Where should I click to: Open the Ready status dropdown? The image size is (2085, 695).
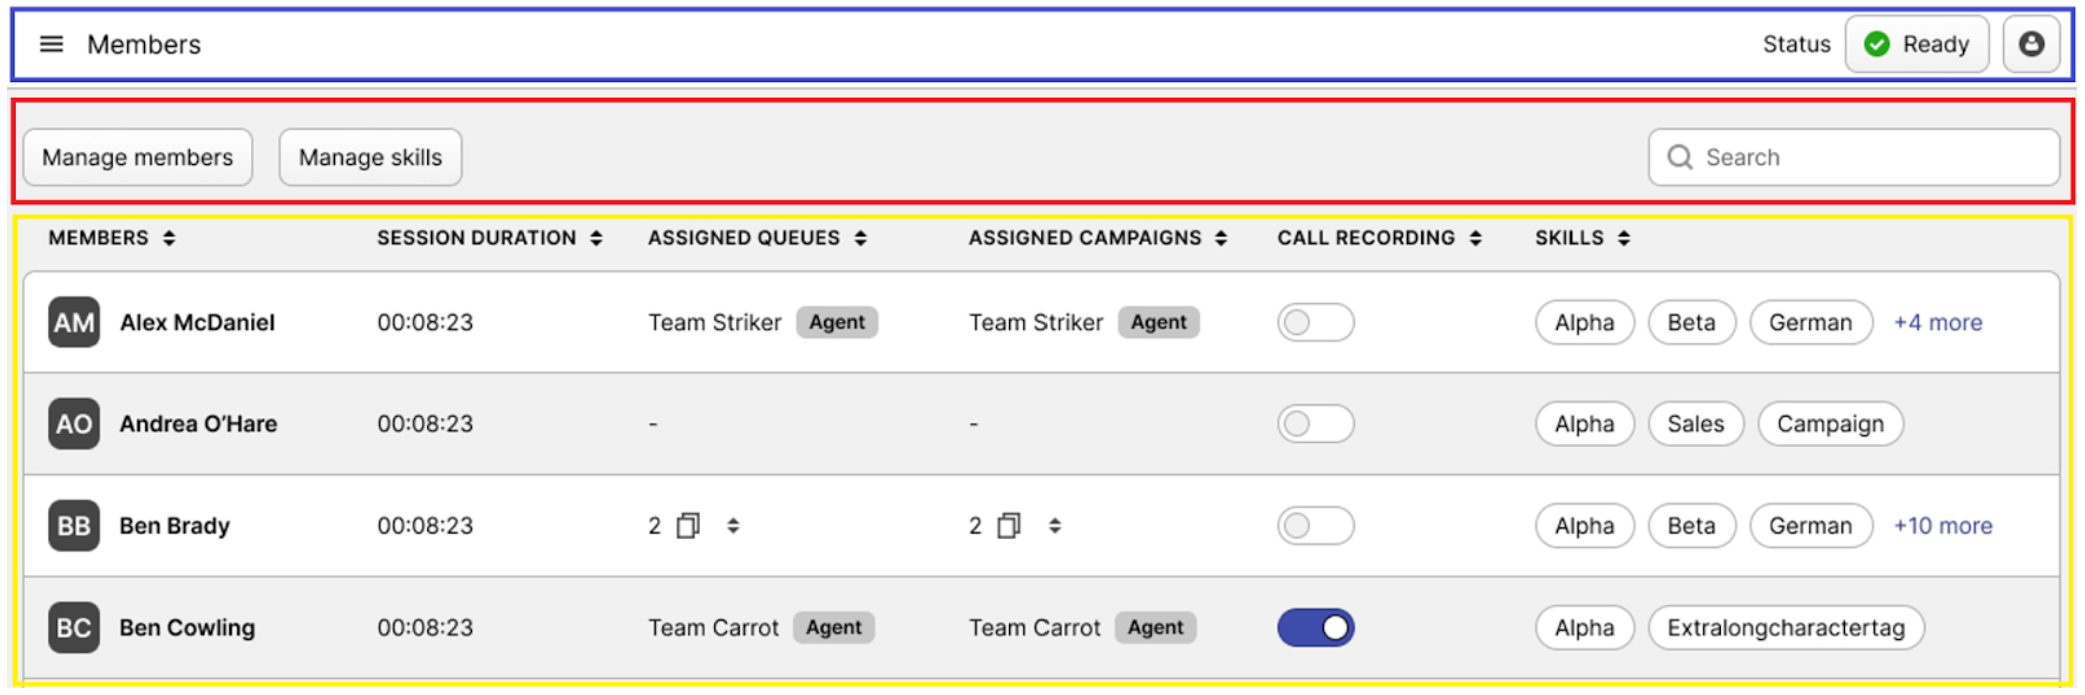pyautogui.click(x=1916, y=44)
